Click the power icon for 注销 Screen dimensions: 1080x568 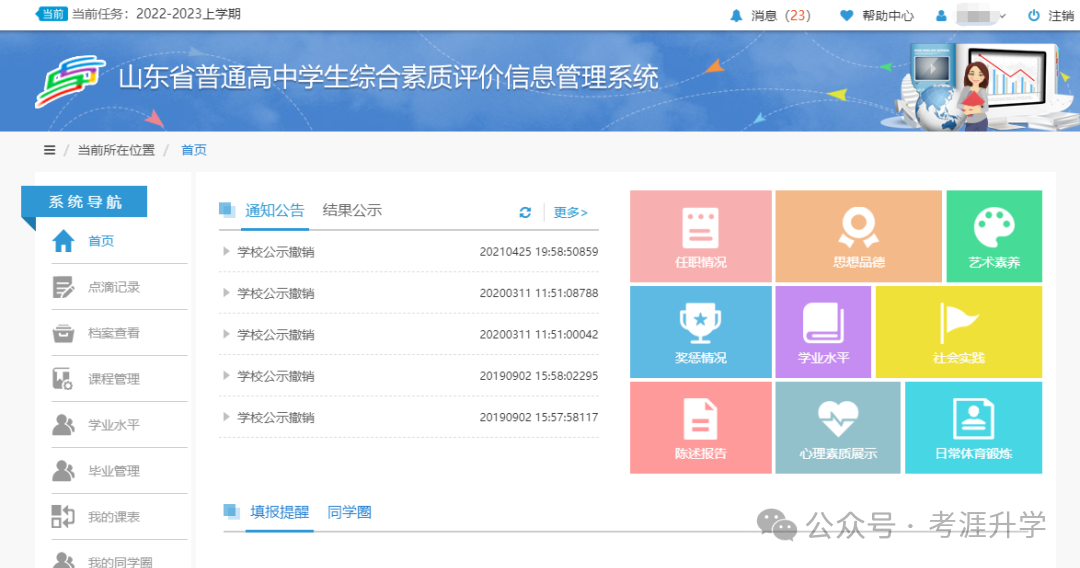[1034, 15]
